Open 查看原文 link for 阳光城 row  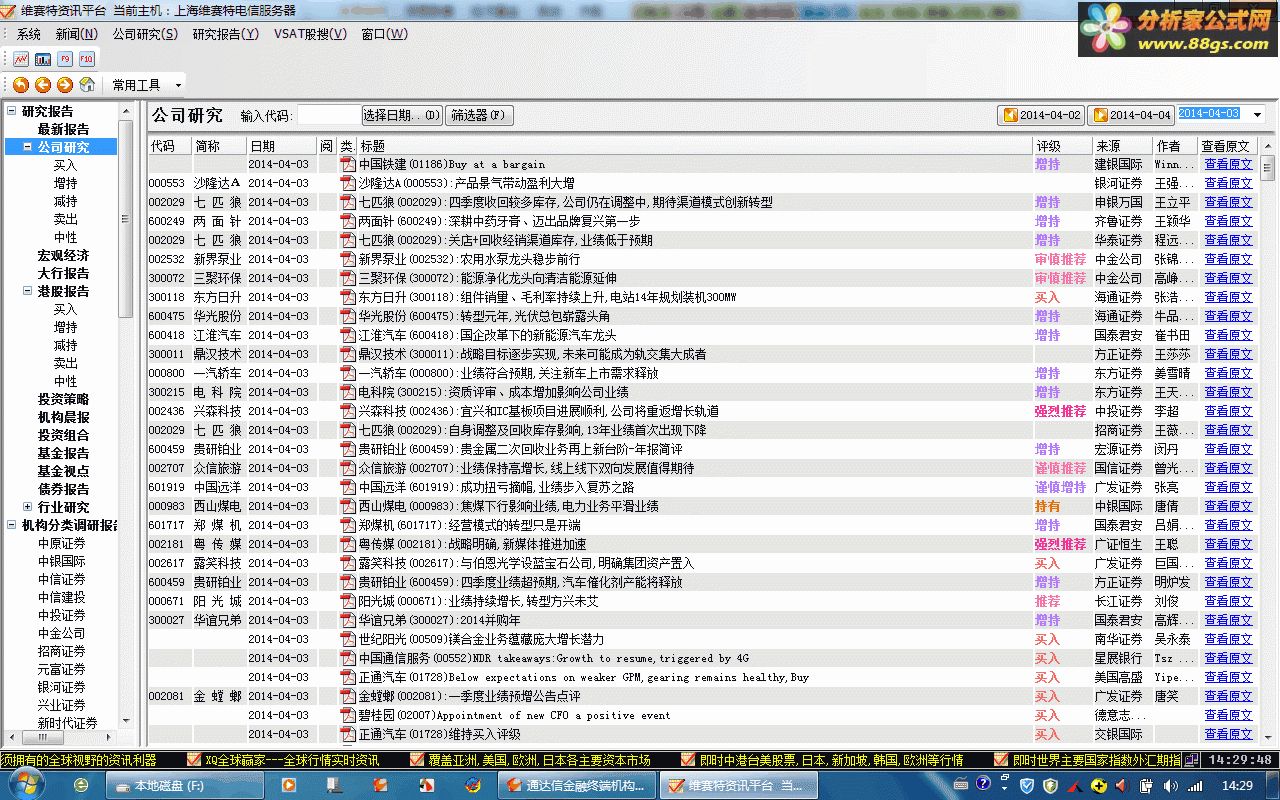[x=1228, y=601]
